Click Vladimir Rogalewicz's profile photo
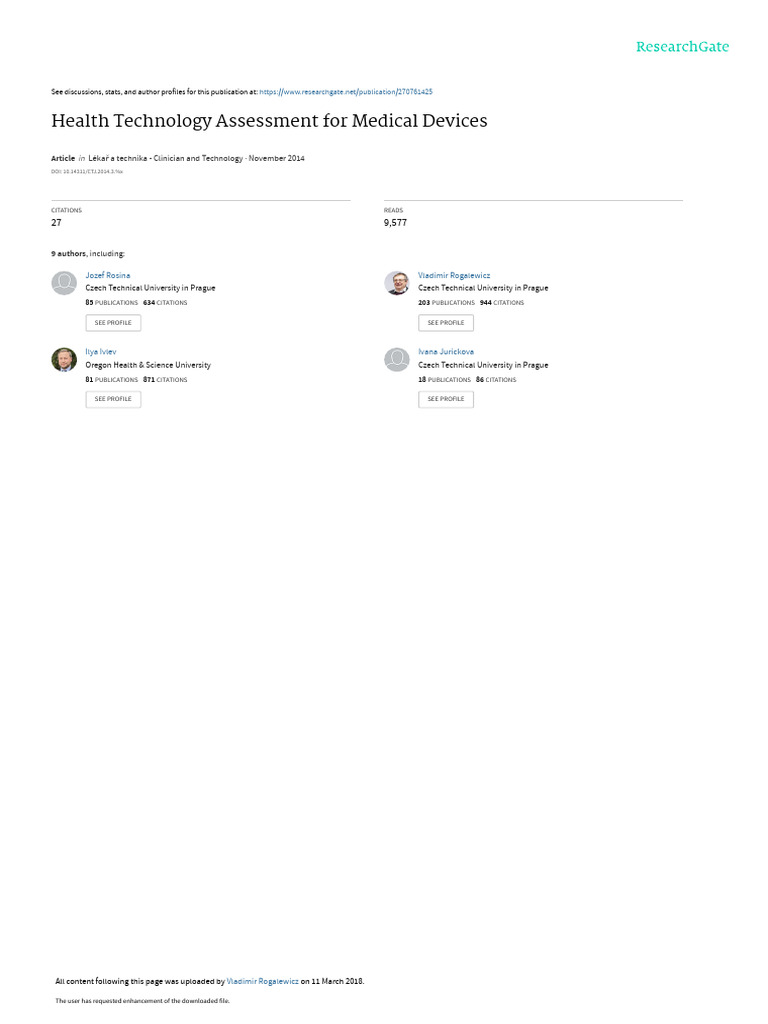This screenshot has height=1024, width=768. (396, 283)
